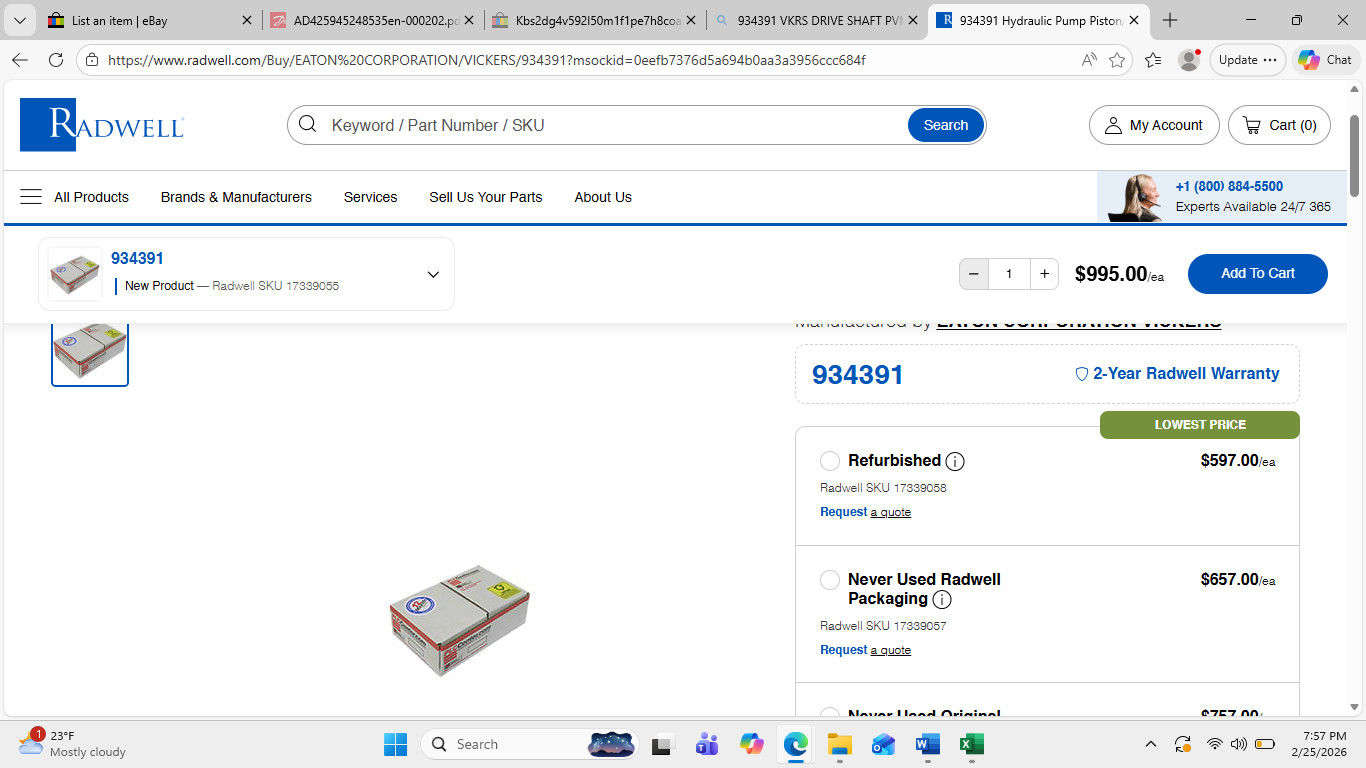This screenshot has height=768, width=1366.
Task: Click the Add To Cart button
Action: pyautogui.click(x=1257, y=274)
